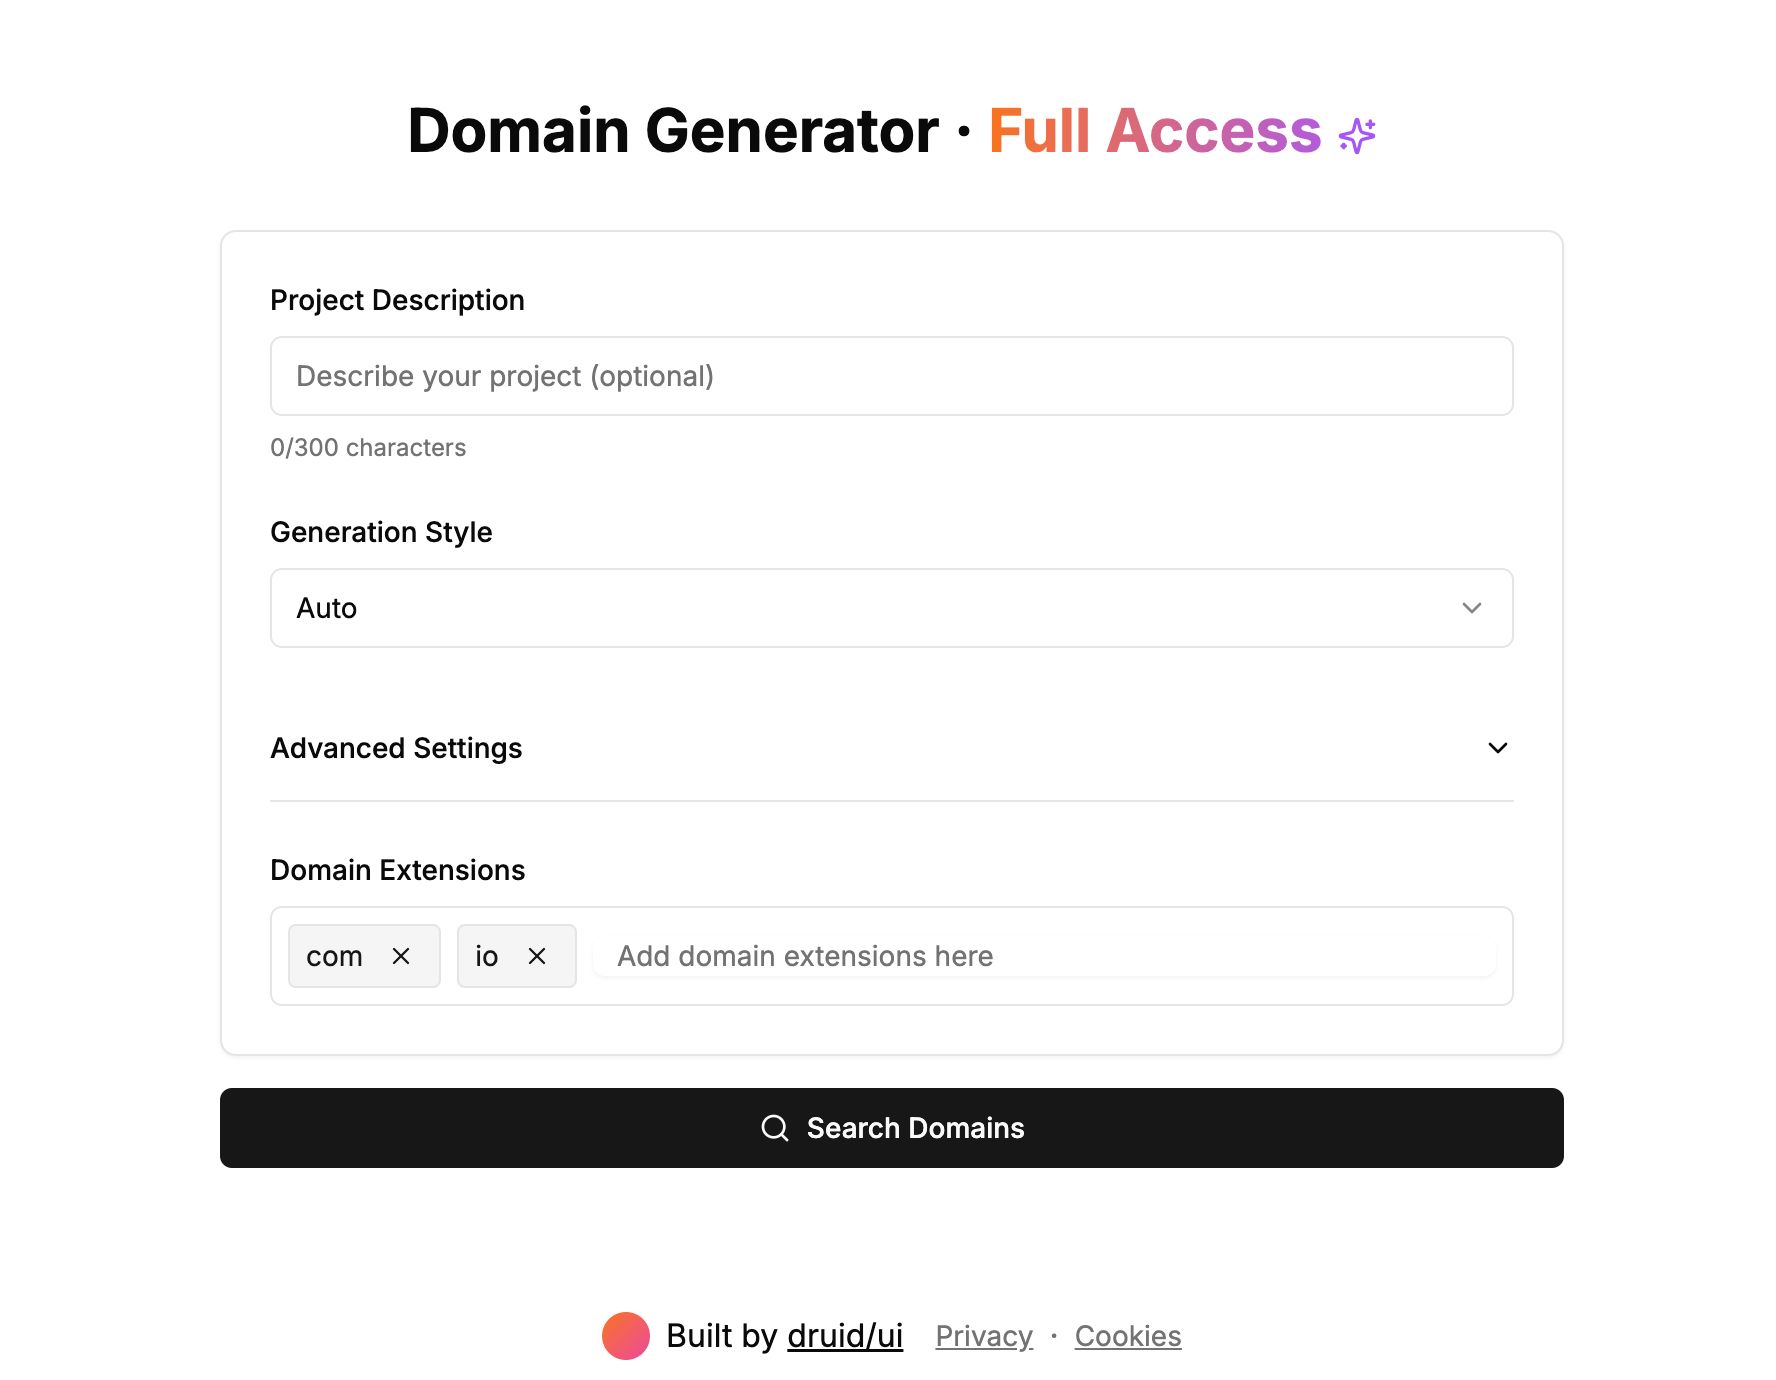Image resolution: width=1776 pixels, height=1380 pixels.
Task: Open the Privacy page
Action: 983,1335
